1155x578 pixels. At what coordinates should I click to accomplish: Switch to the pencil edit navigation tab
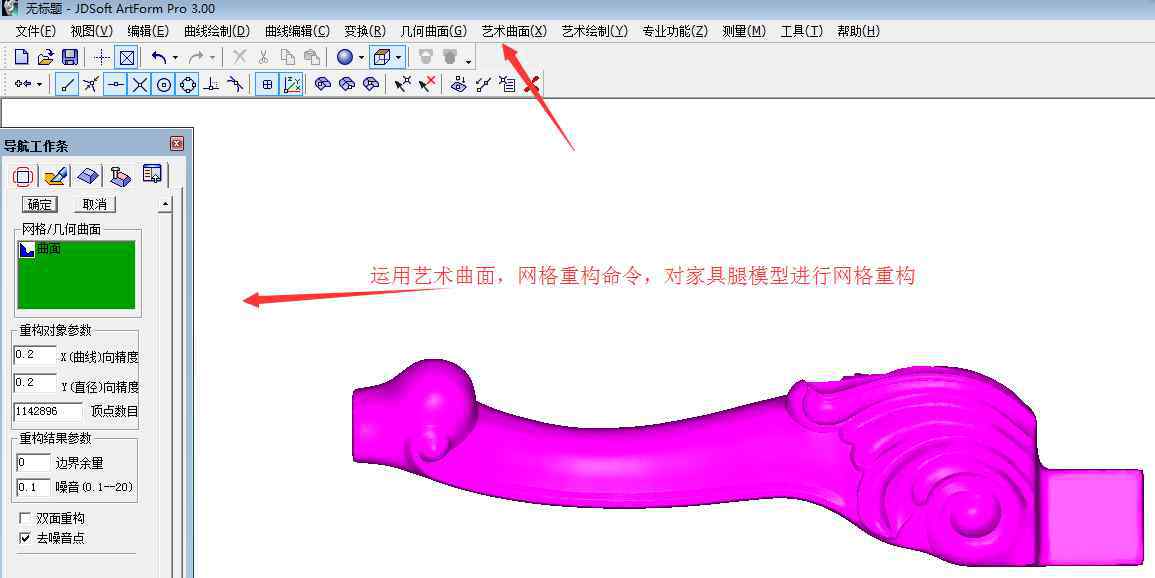56,176
